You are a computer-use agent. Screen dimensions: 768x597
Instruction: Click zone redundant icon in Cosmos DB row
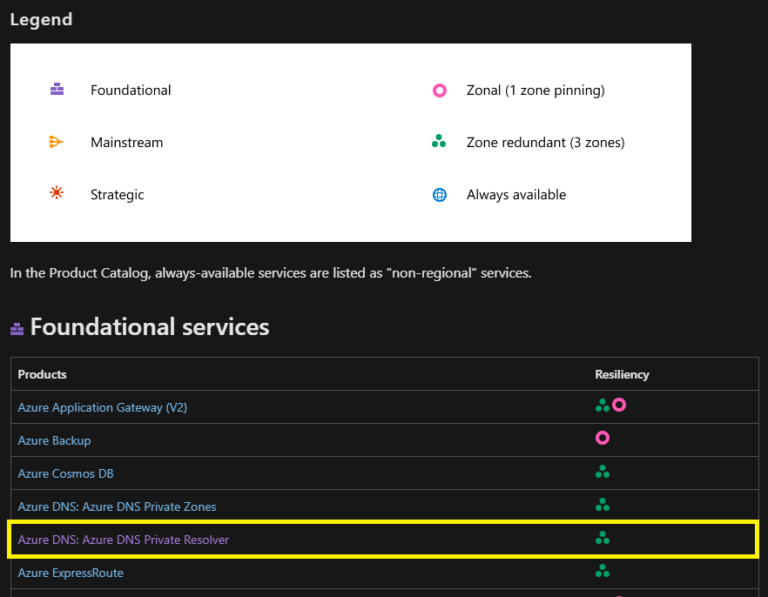click(602, 472)
